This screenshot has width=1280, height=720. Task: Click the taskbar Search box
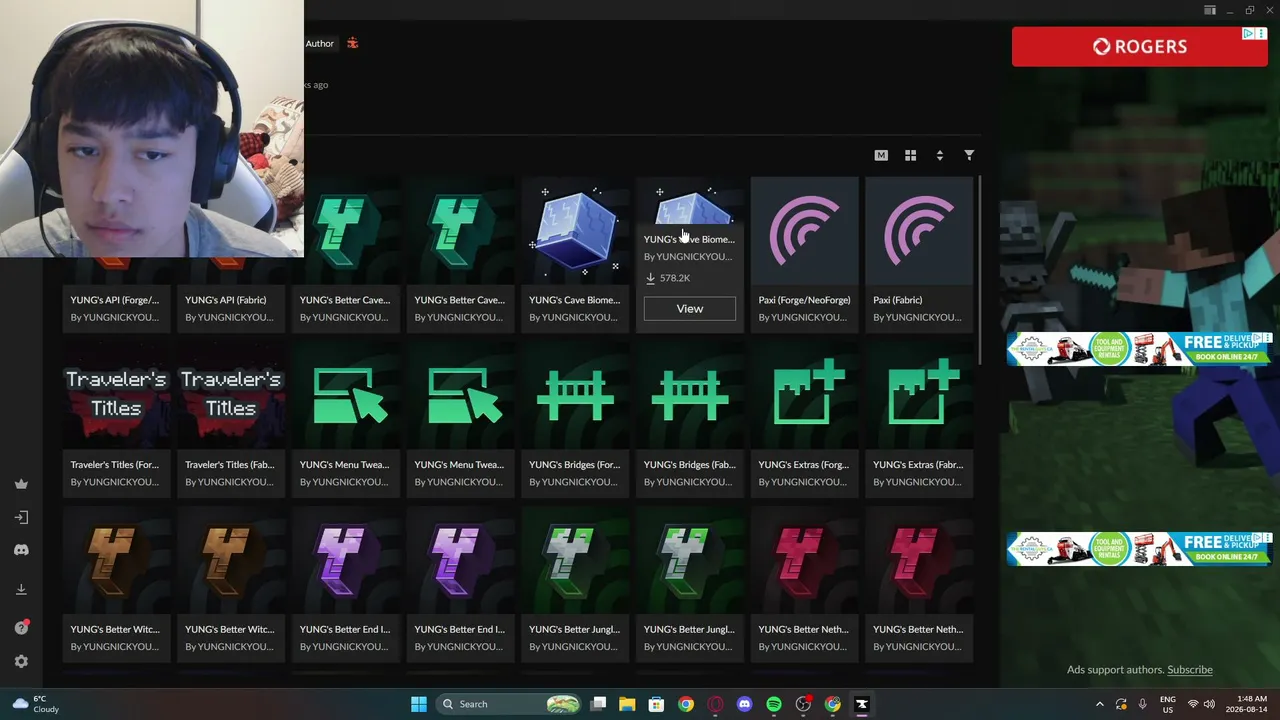click(510, 704)
